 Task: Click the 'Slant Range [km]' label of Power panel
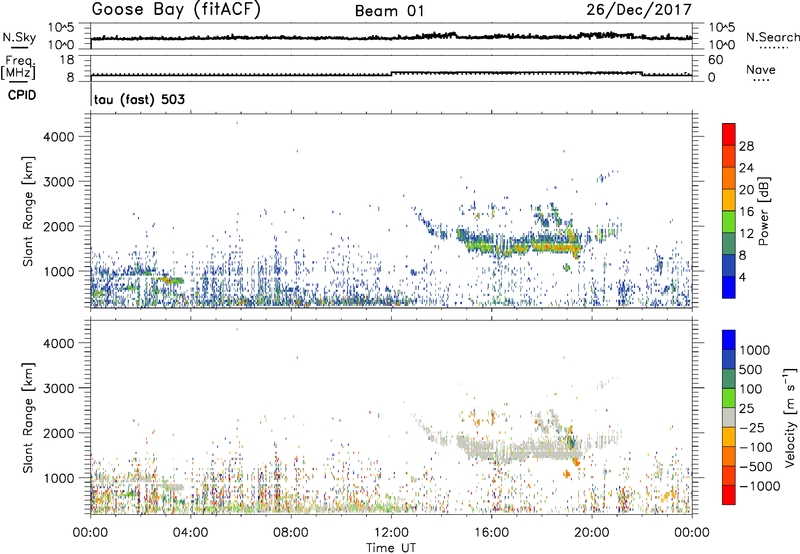tap(28, 211)
